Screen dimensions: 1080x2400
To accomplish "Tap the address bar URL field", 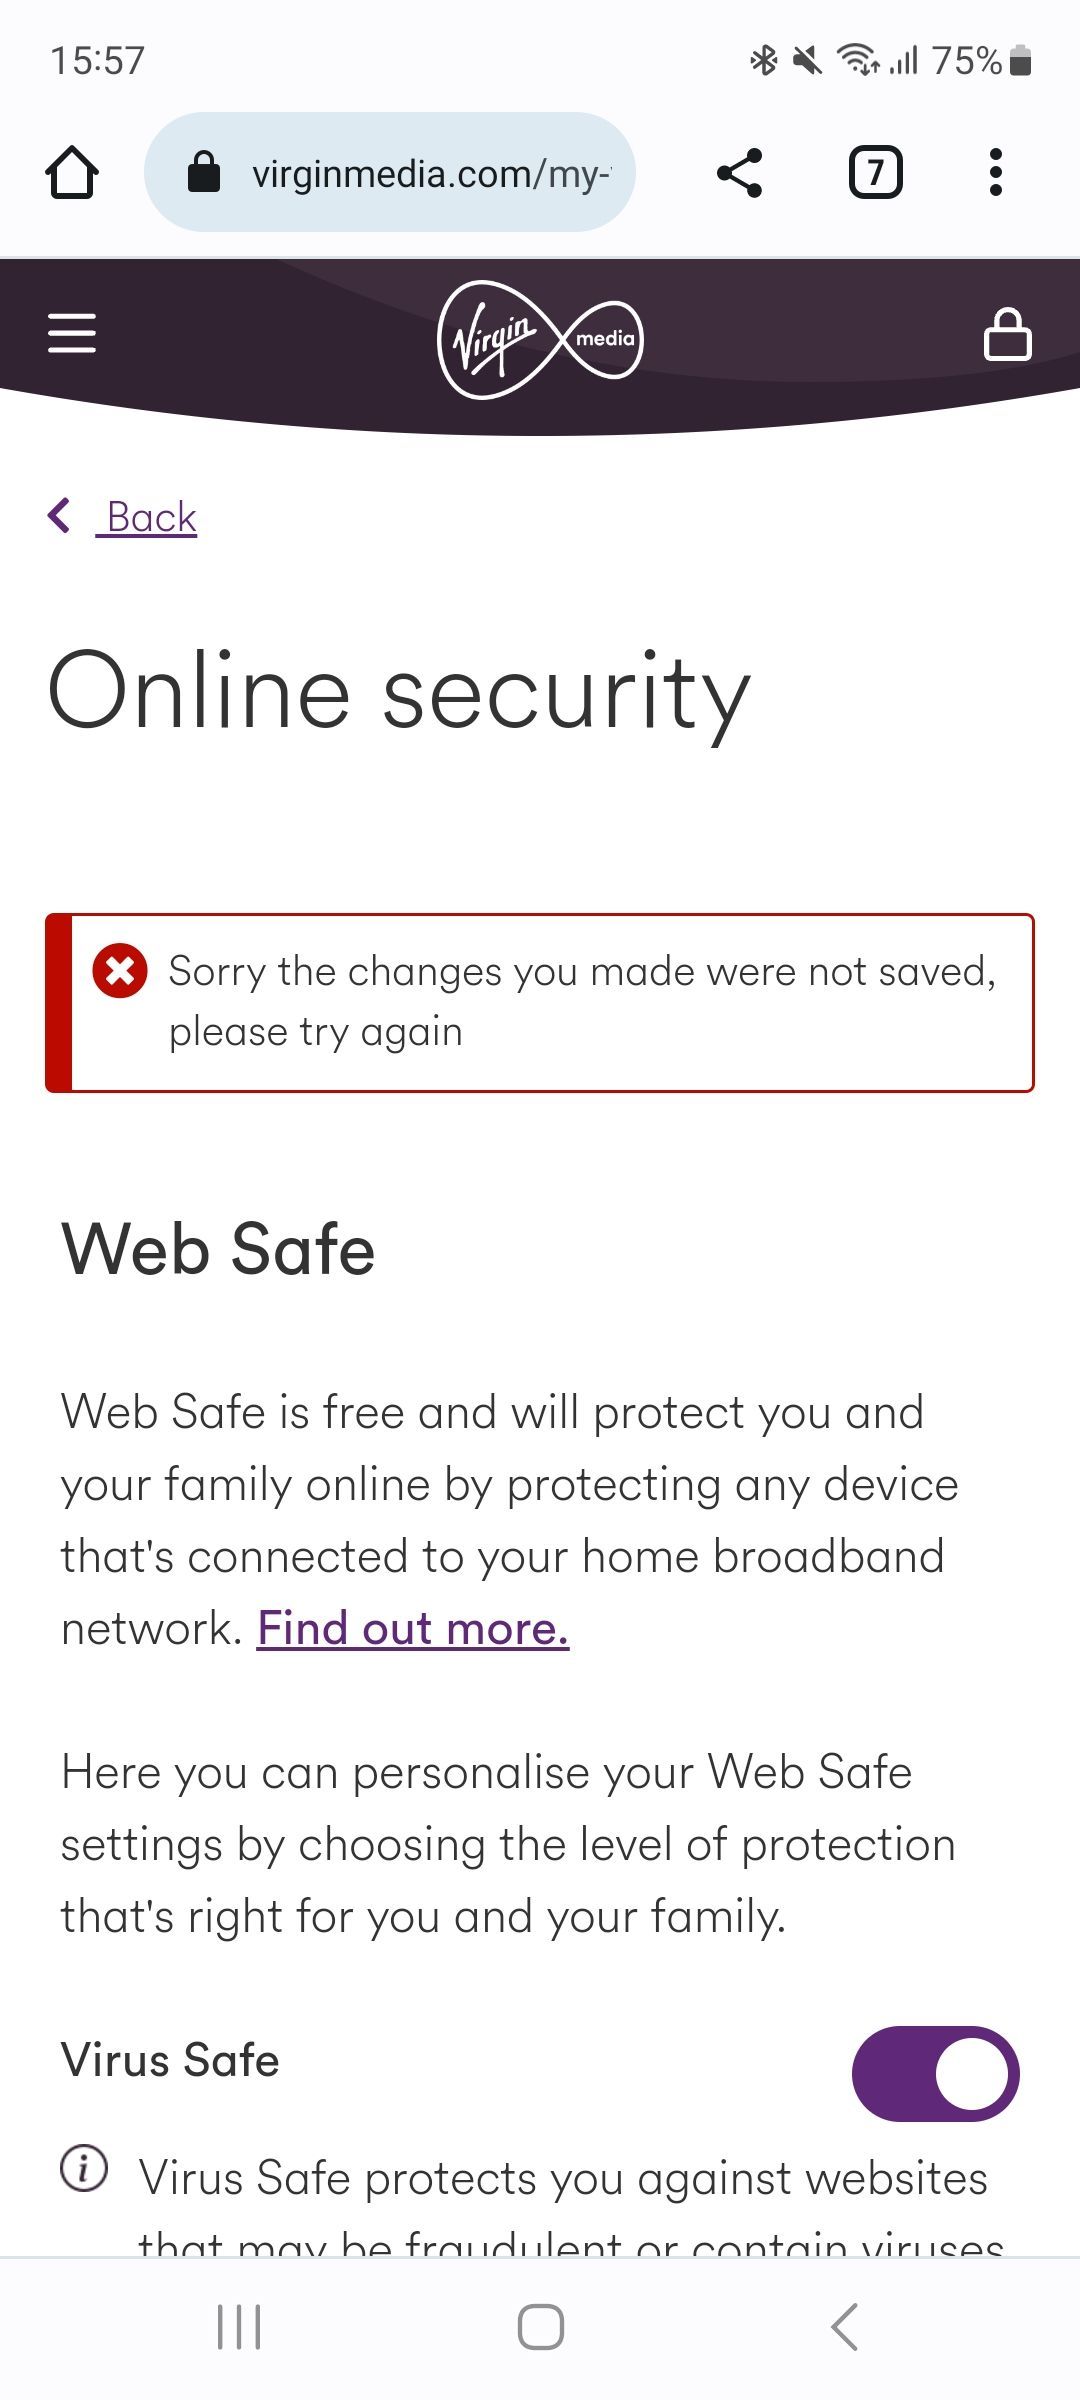I will pyautogui.click(x=430, y=174).
